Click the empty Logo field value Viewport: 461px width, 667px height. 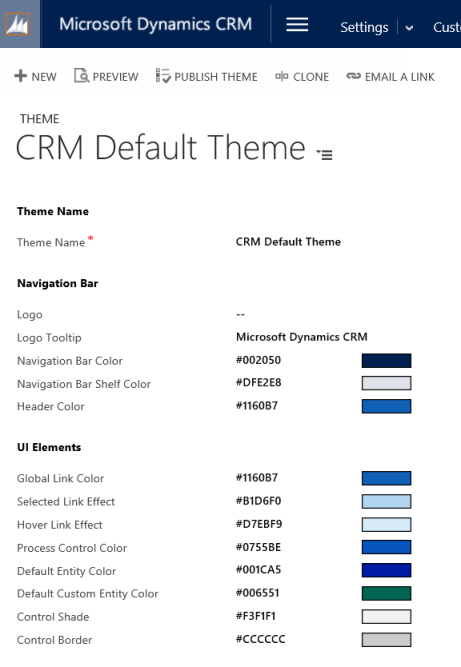tap(240, 314)
